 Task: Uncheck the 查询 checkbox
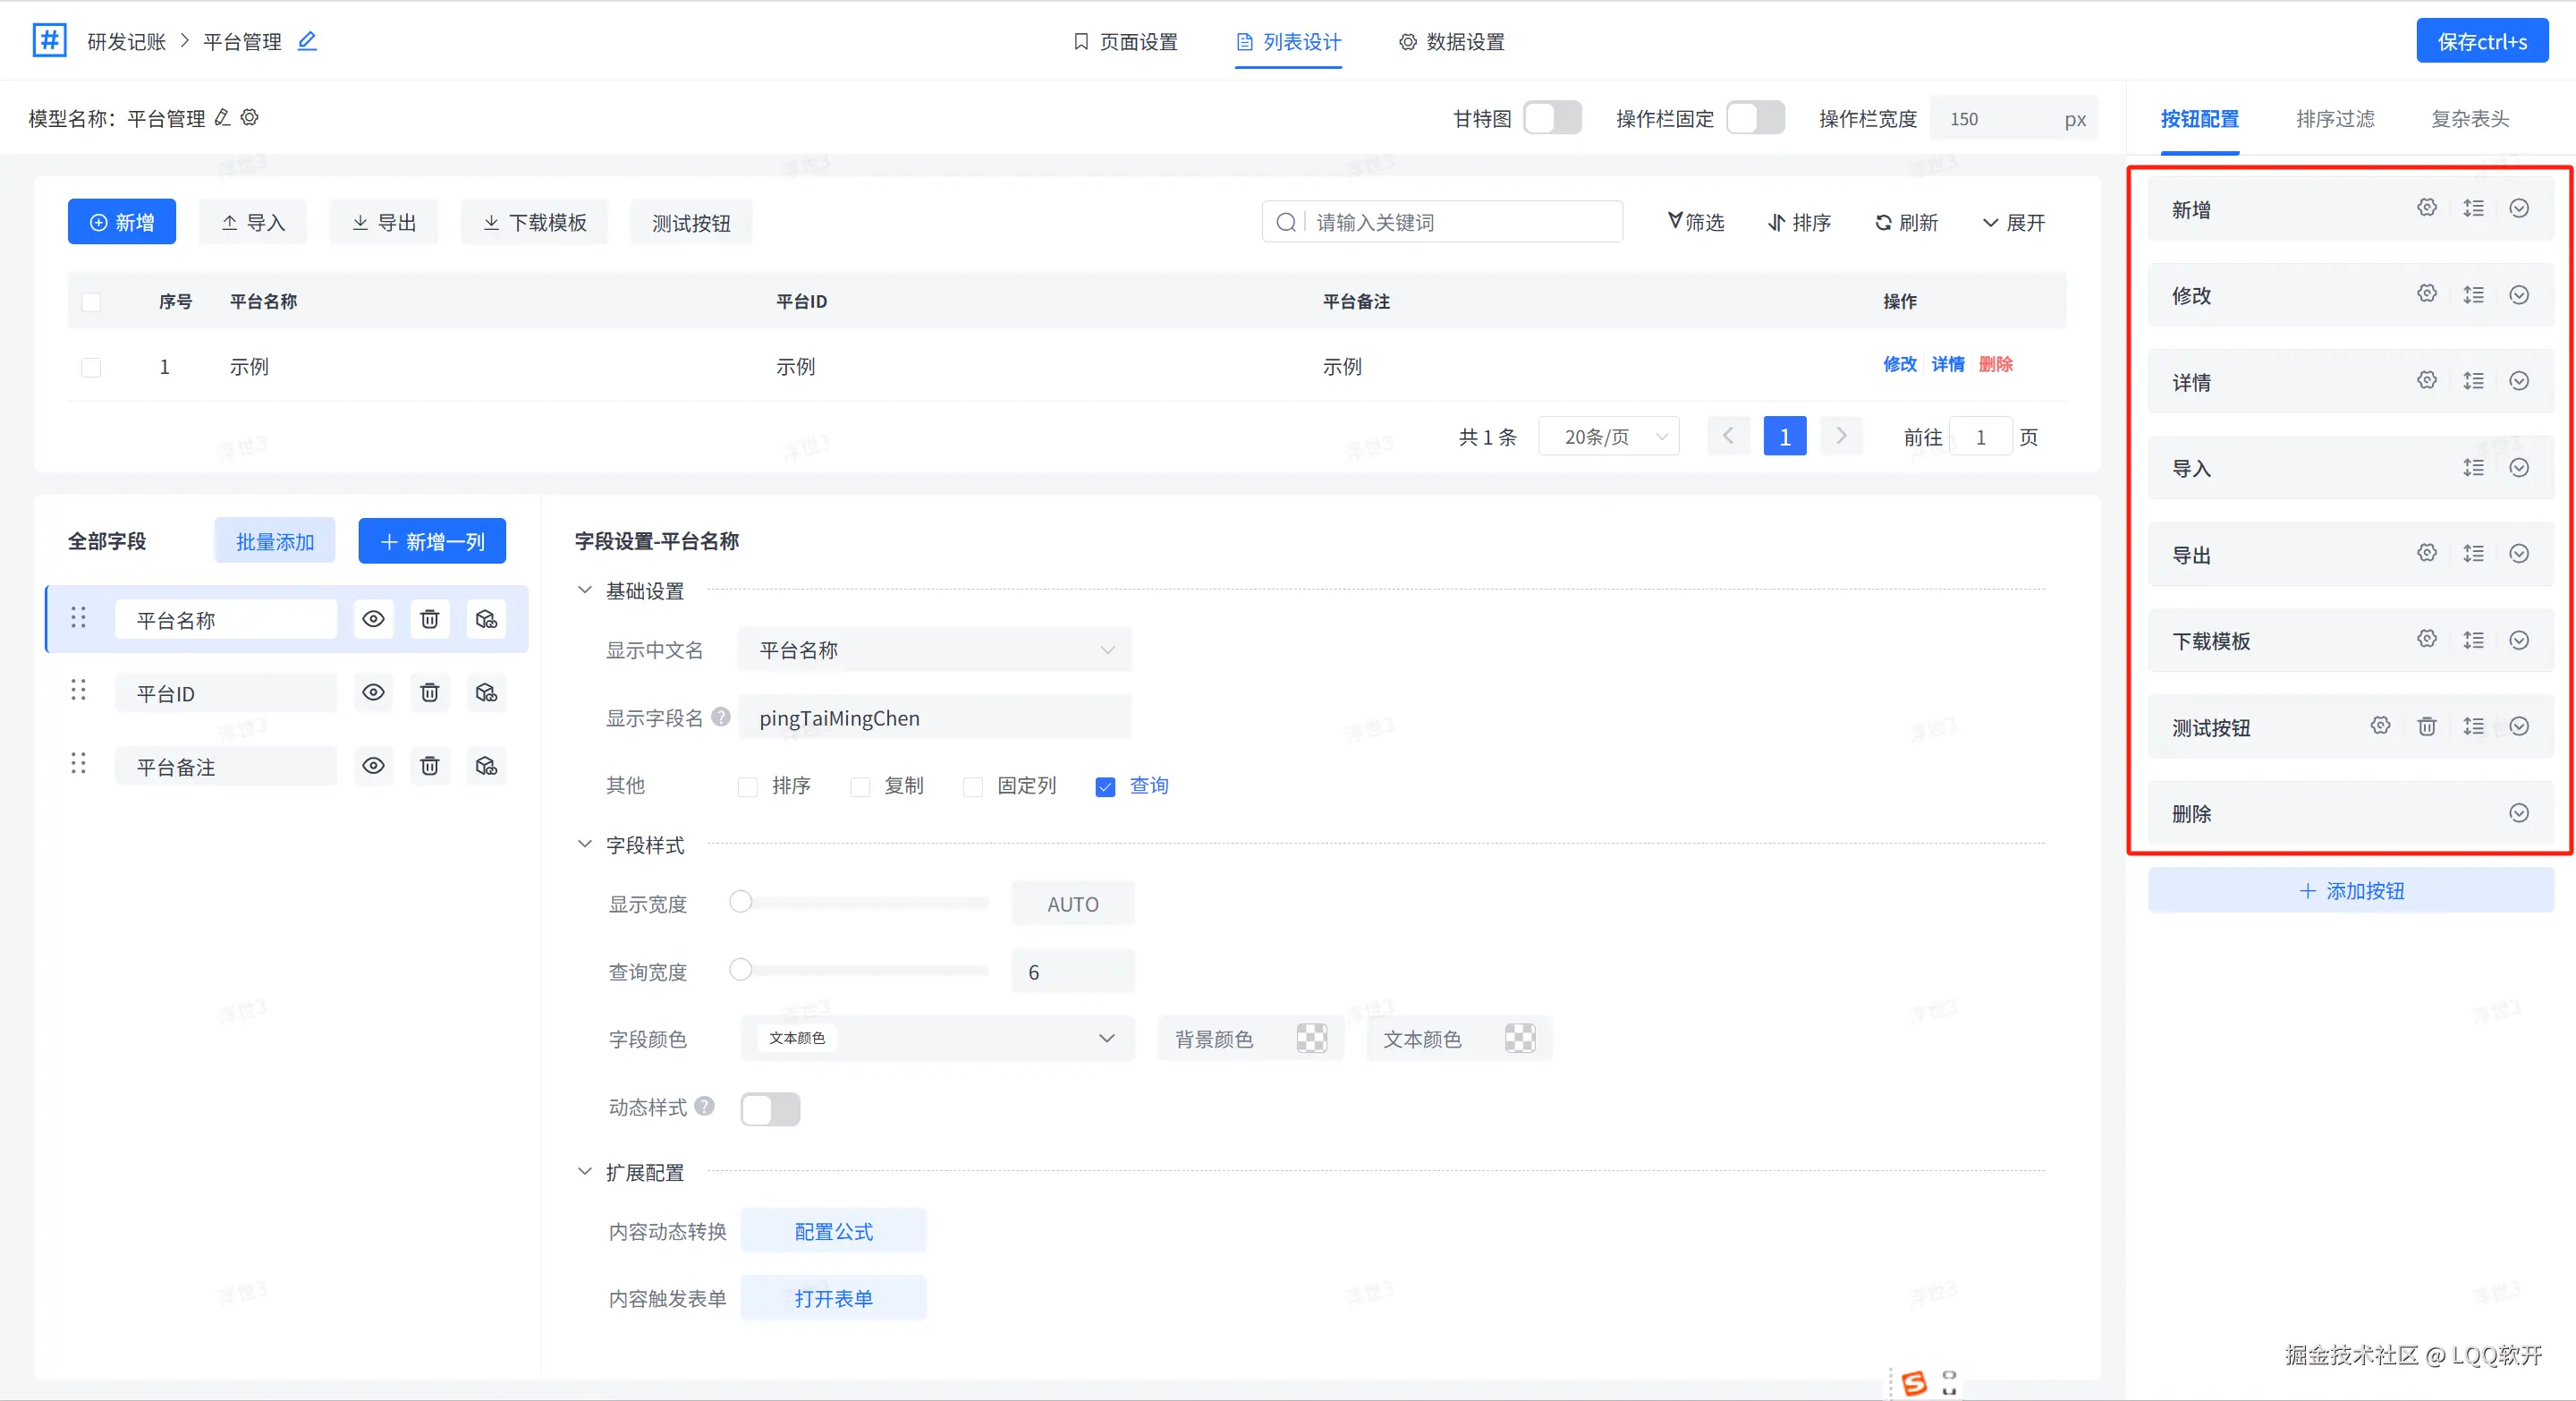1105,787
